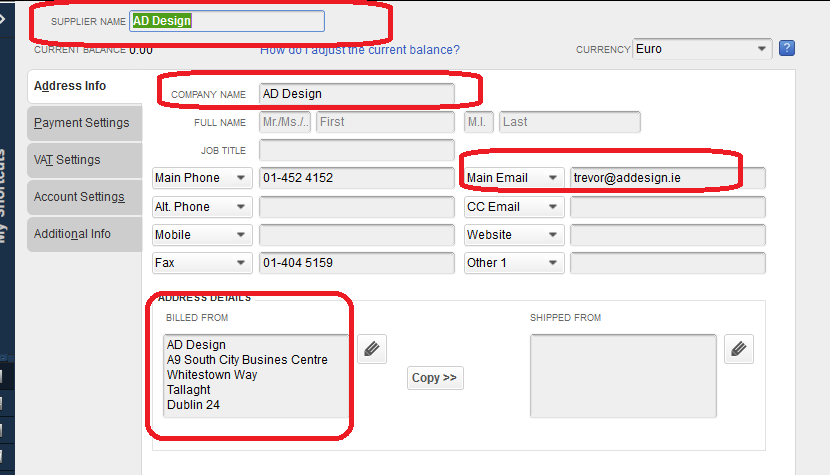Select the Address Info tab
The width and height of the screenshot is (830, 475).
click(x=85, y=86)
